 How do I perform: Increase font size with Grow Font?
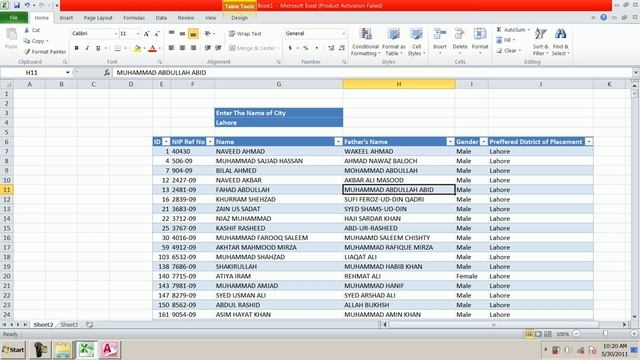tap(147, 33)
